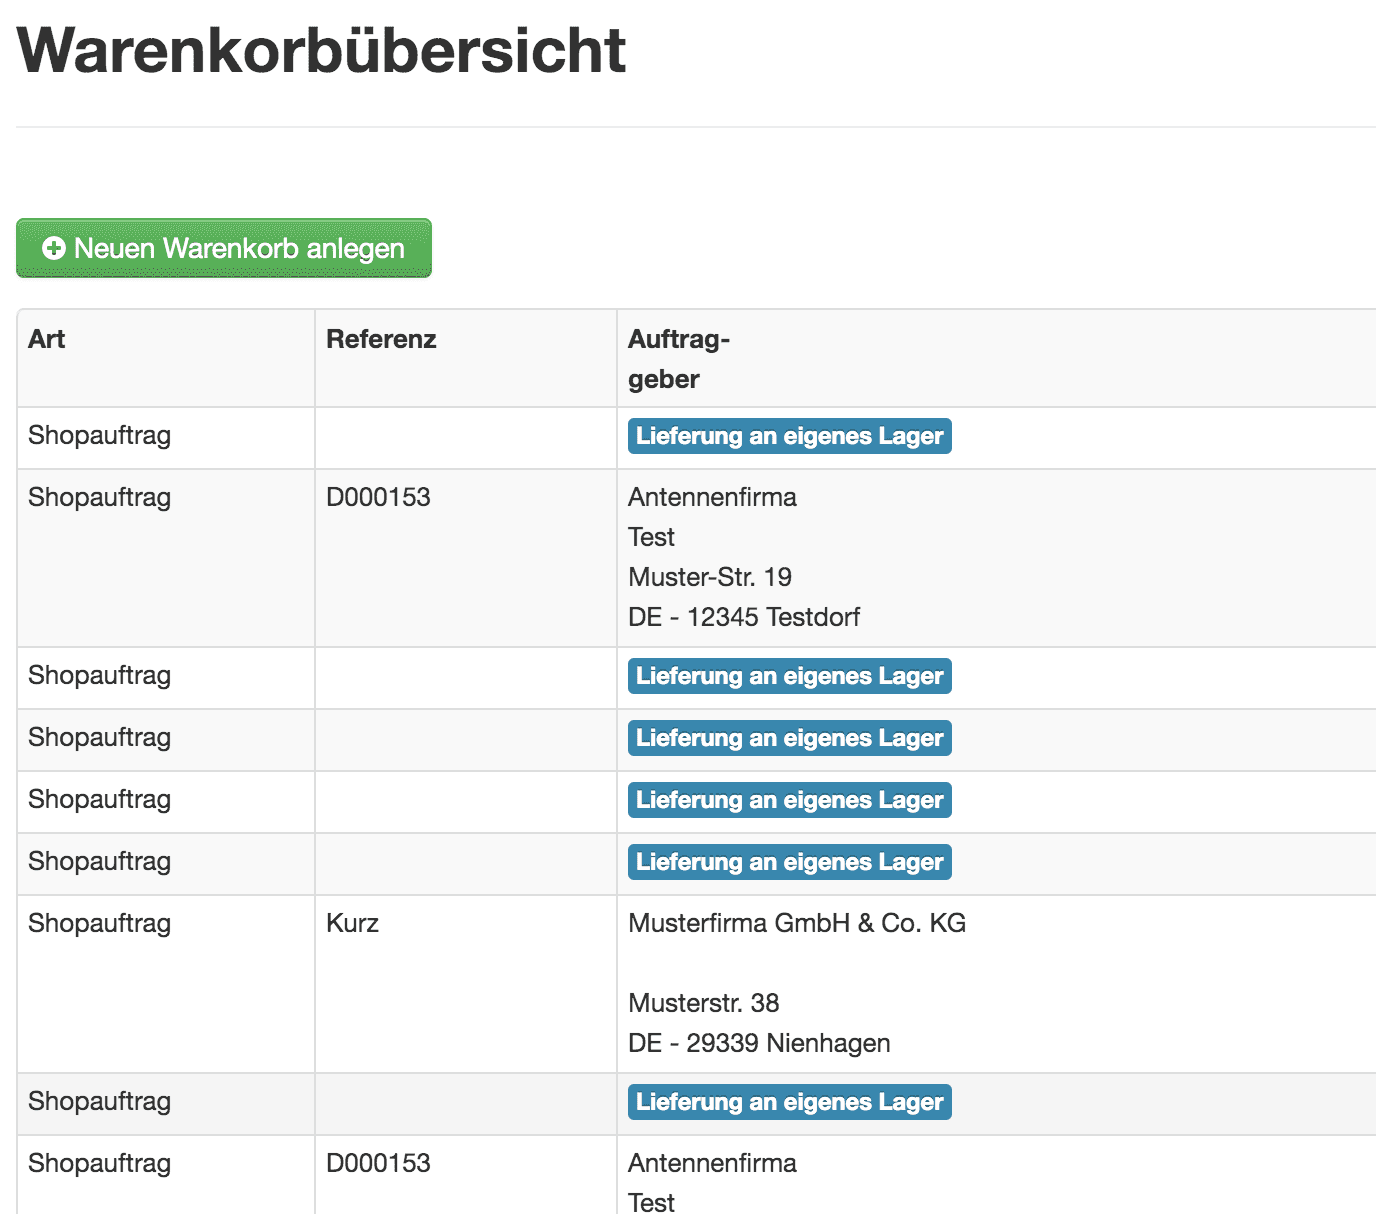Select the Auftraggeber column header
1376x1214 pixels.
pos(679,359)
